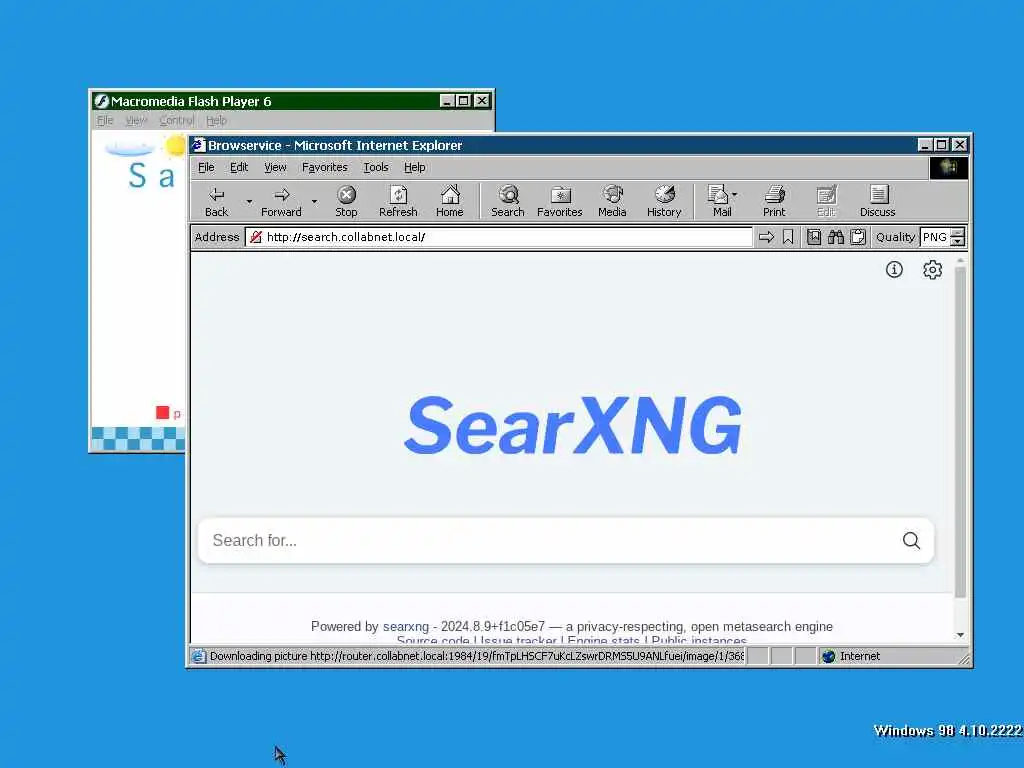1024x768 pixels.
Task: Click the SearXNG logo
Action: tap(573, 425)
